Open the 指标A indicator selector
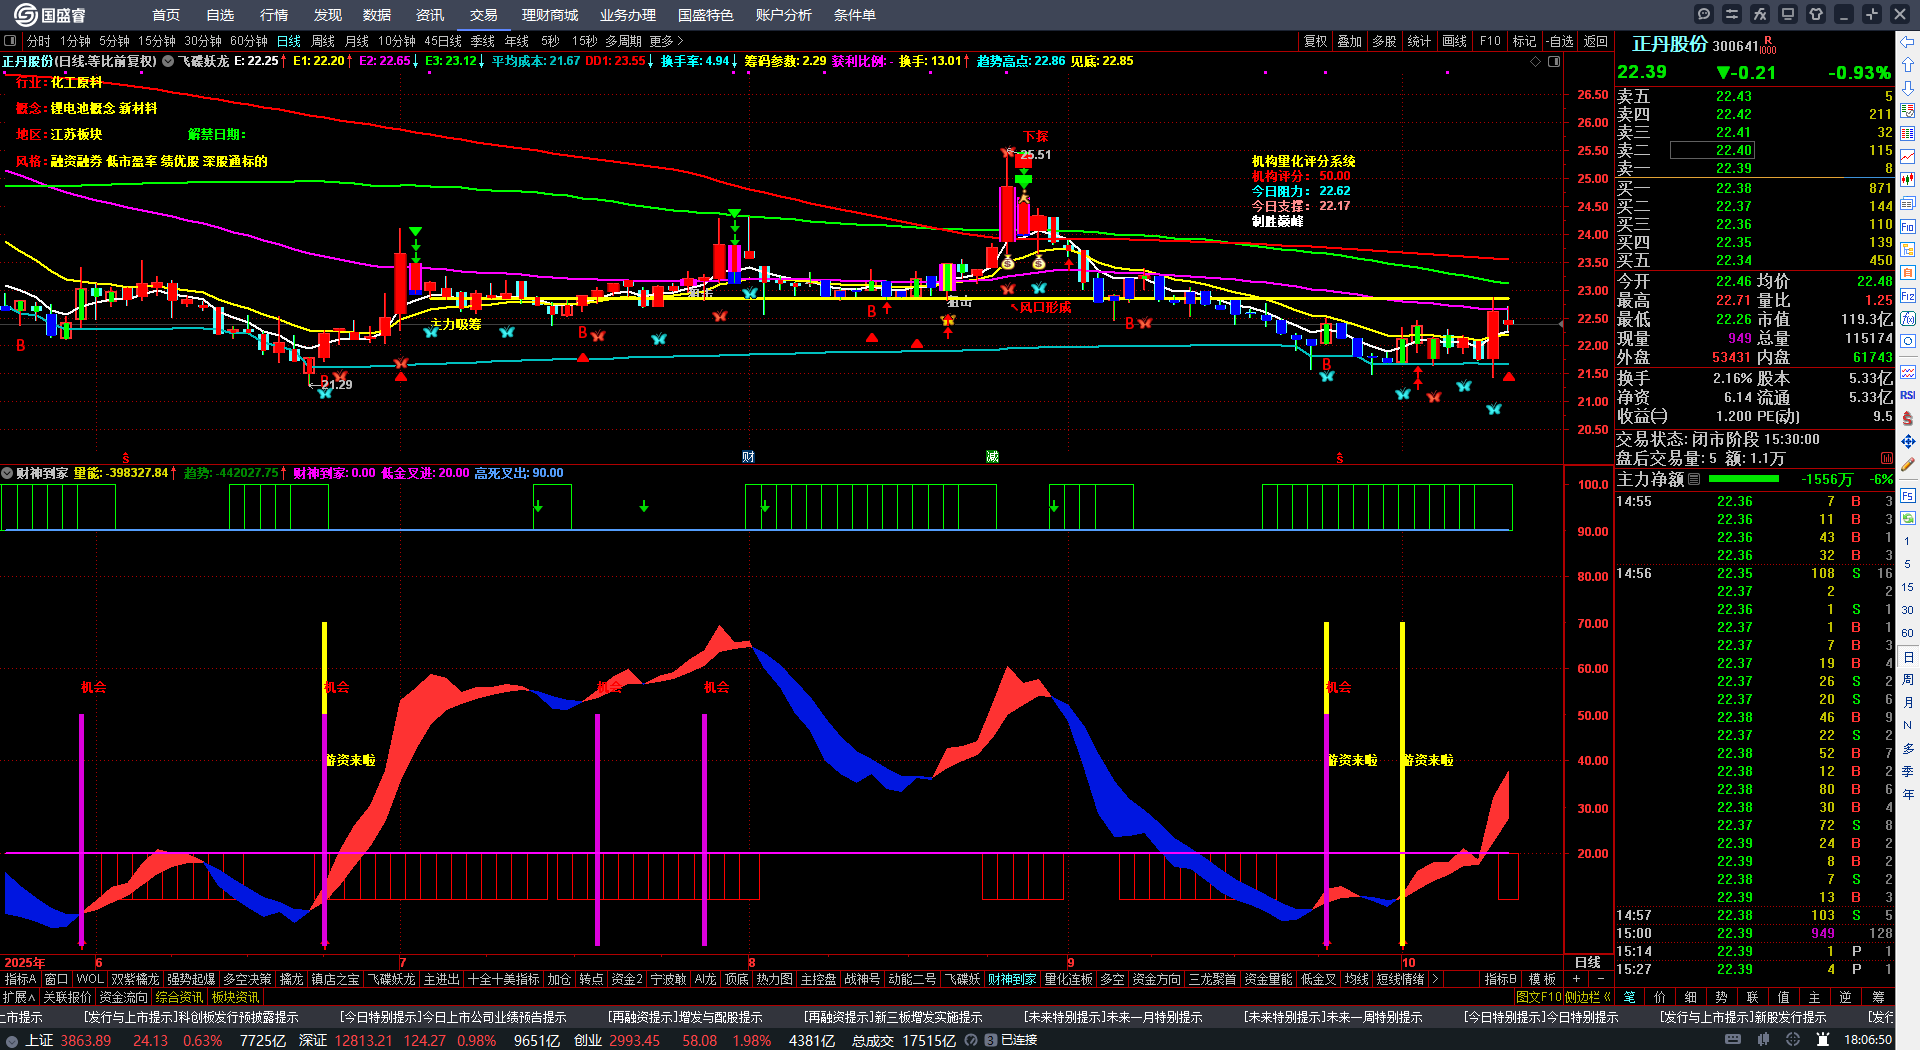This screenshot has height=1050, width=1920. point(20,979)
